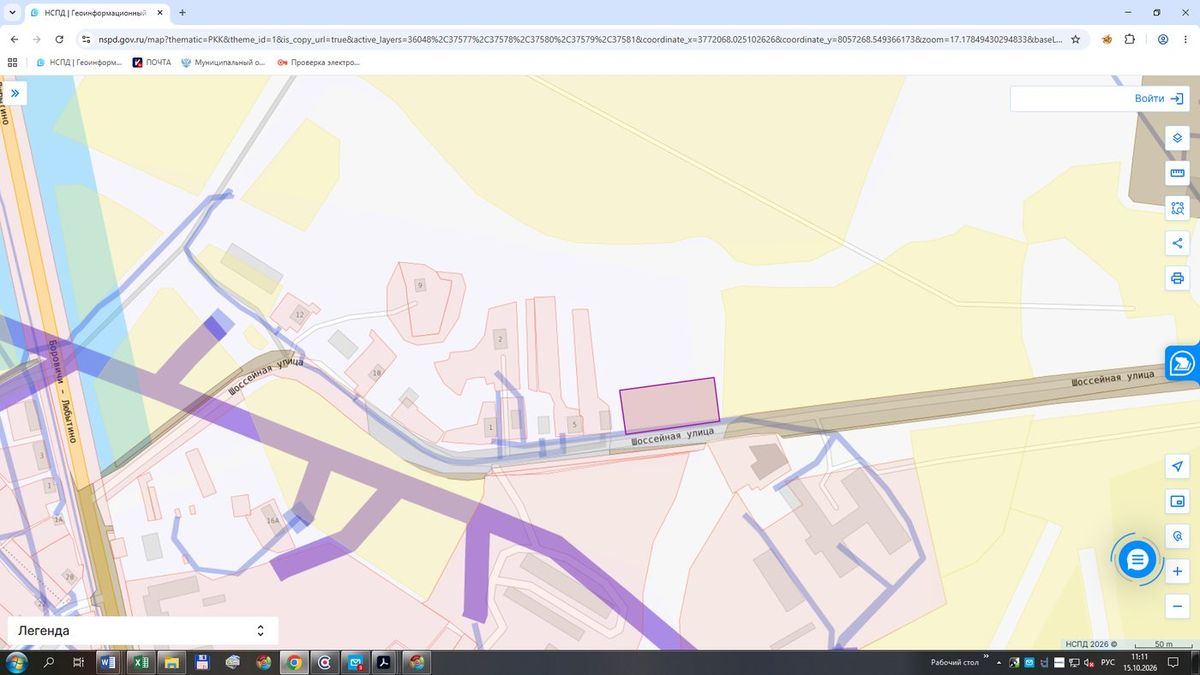
Task: Click the Войти login button
Action: pos(1160,99)
